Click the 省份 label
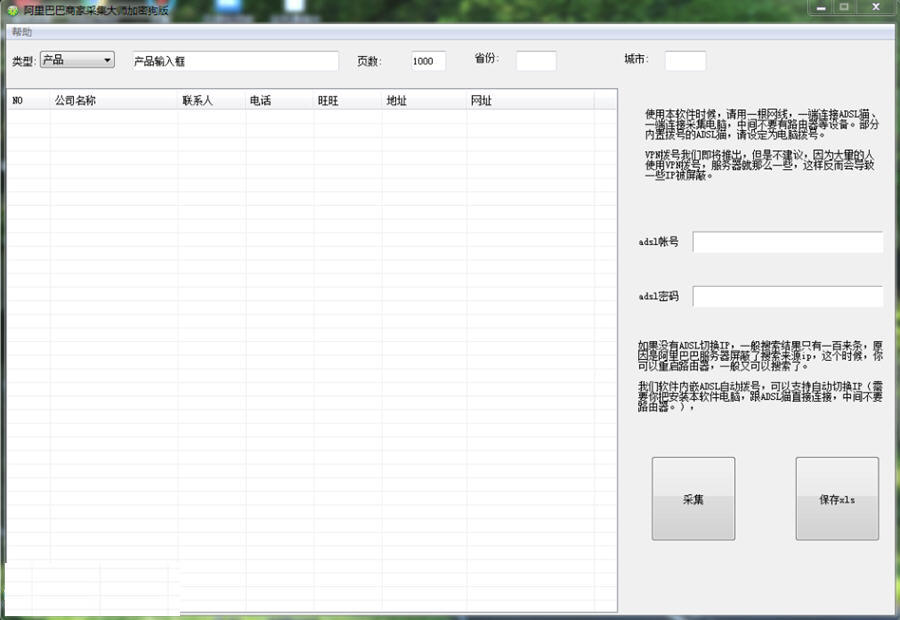The image size is (900, 620). 487,58
